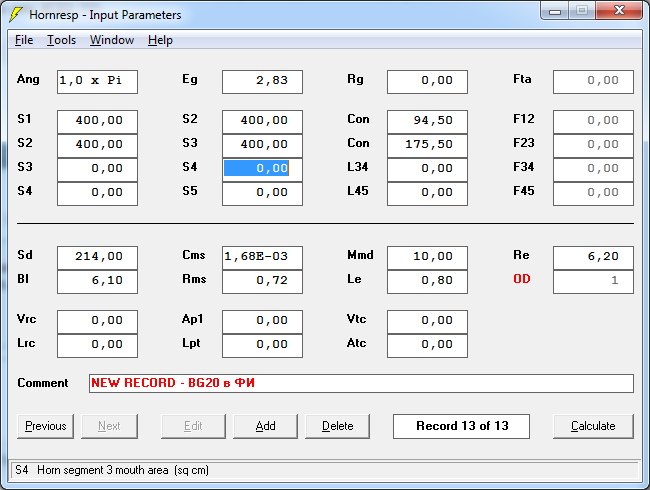Click the F23 input field

click(x=593, y=146)
